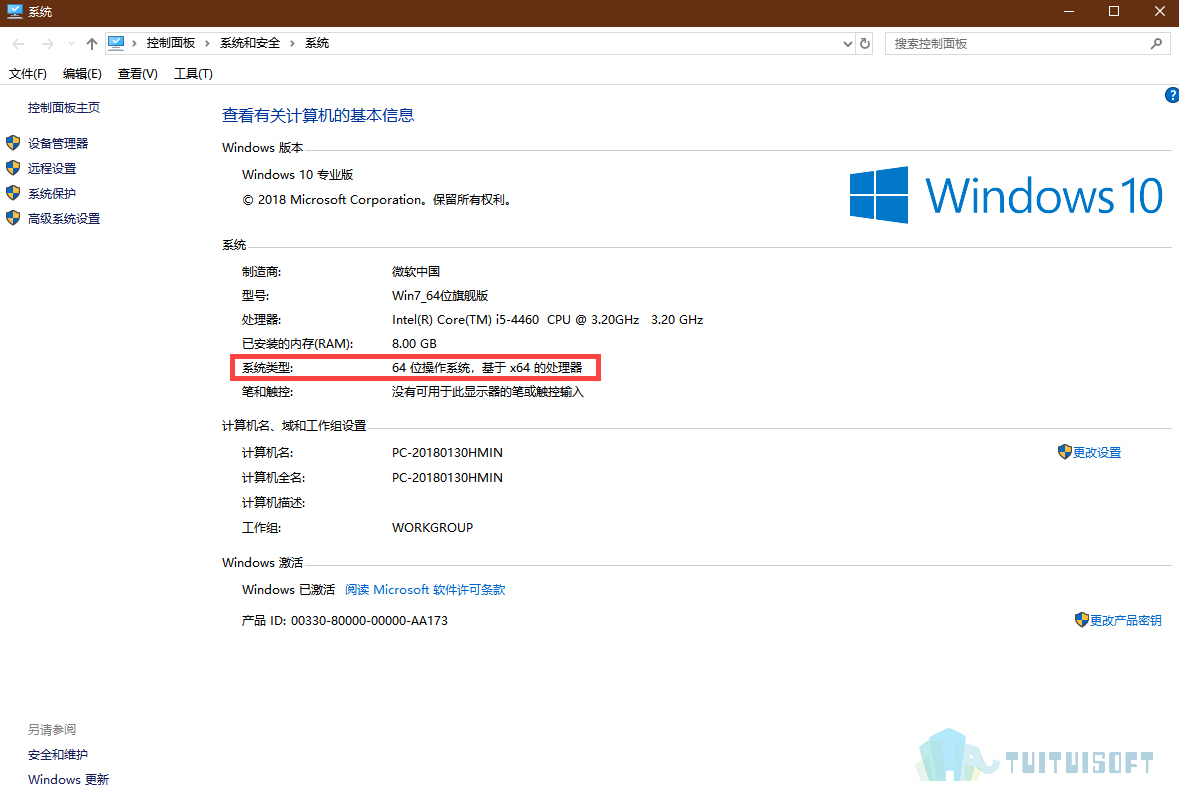The width and height of the screenshot is (1179, 799).
Task: Click shield icon next to 更改设置
Action: (1064, 452)
